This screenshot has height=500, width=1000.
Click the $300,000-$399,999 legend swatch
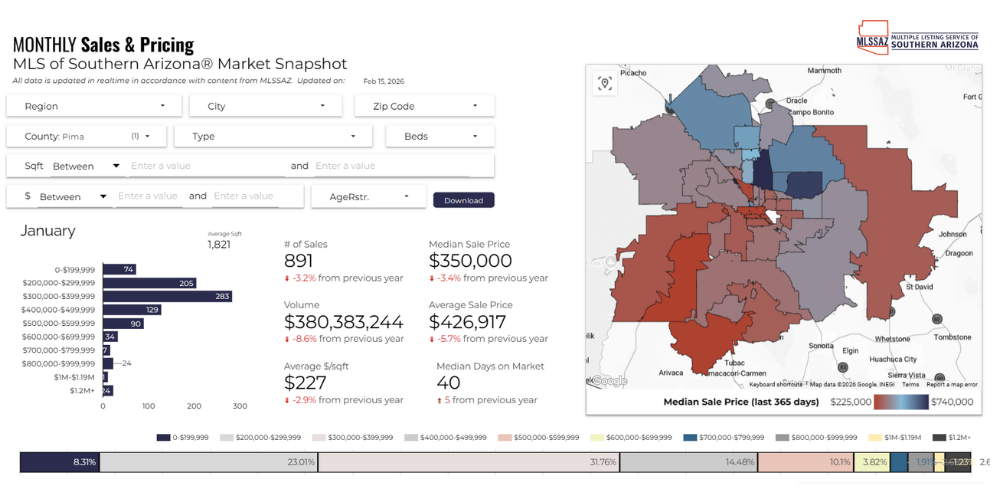pos(318,438)
